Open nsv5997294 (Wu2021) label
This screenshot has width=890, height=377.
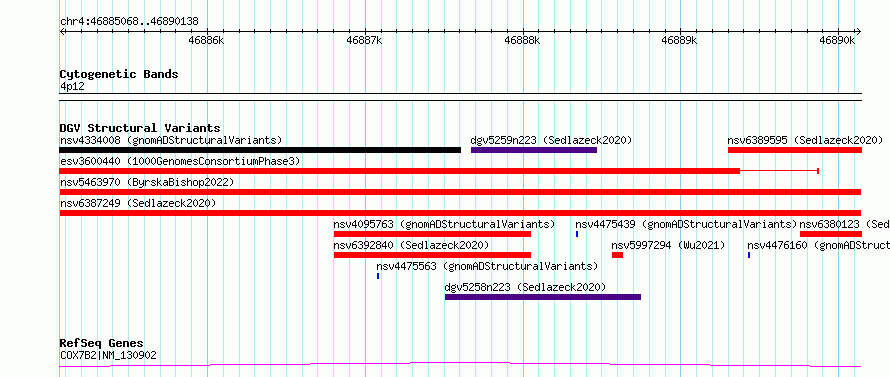tap(669, 245)
